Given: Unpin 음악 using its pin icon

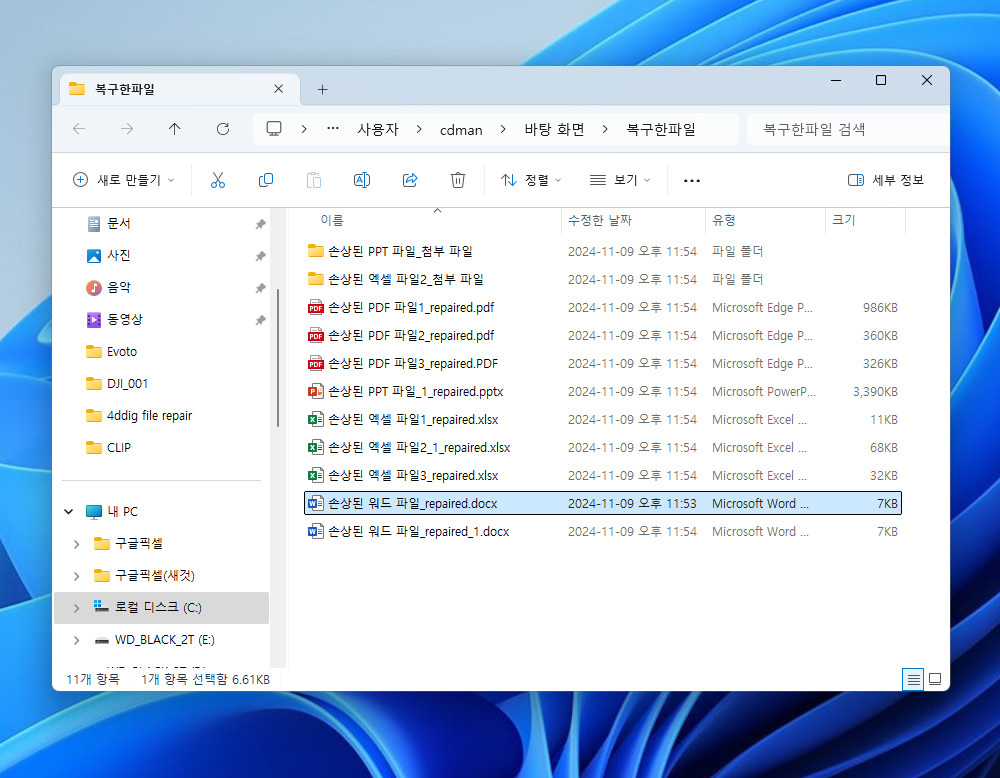Looking at the screenshot, I should pyautogui.click(x=260, y=288).
